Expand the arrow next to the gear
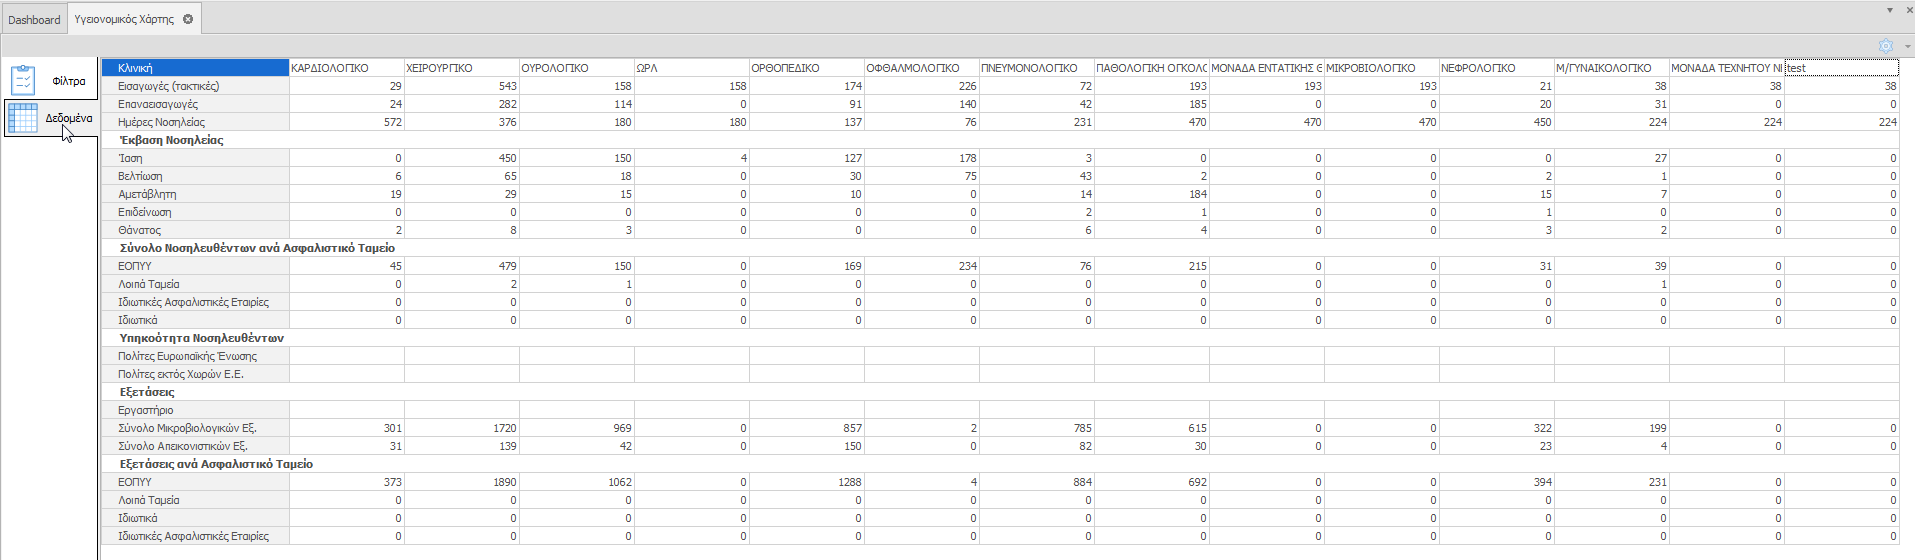Image resolution: width=1915 pixels, height=560 pixels. pyautogui.click(x=1906, y=46)
